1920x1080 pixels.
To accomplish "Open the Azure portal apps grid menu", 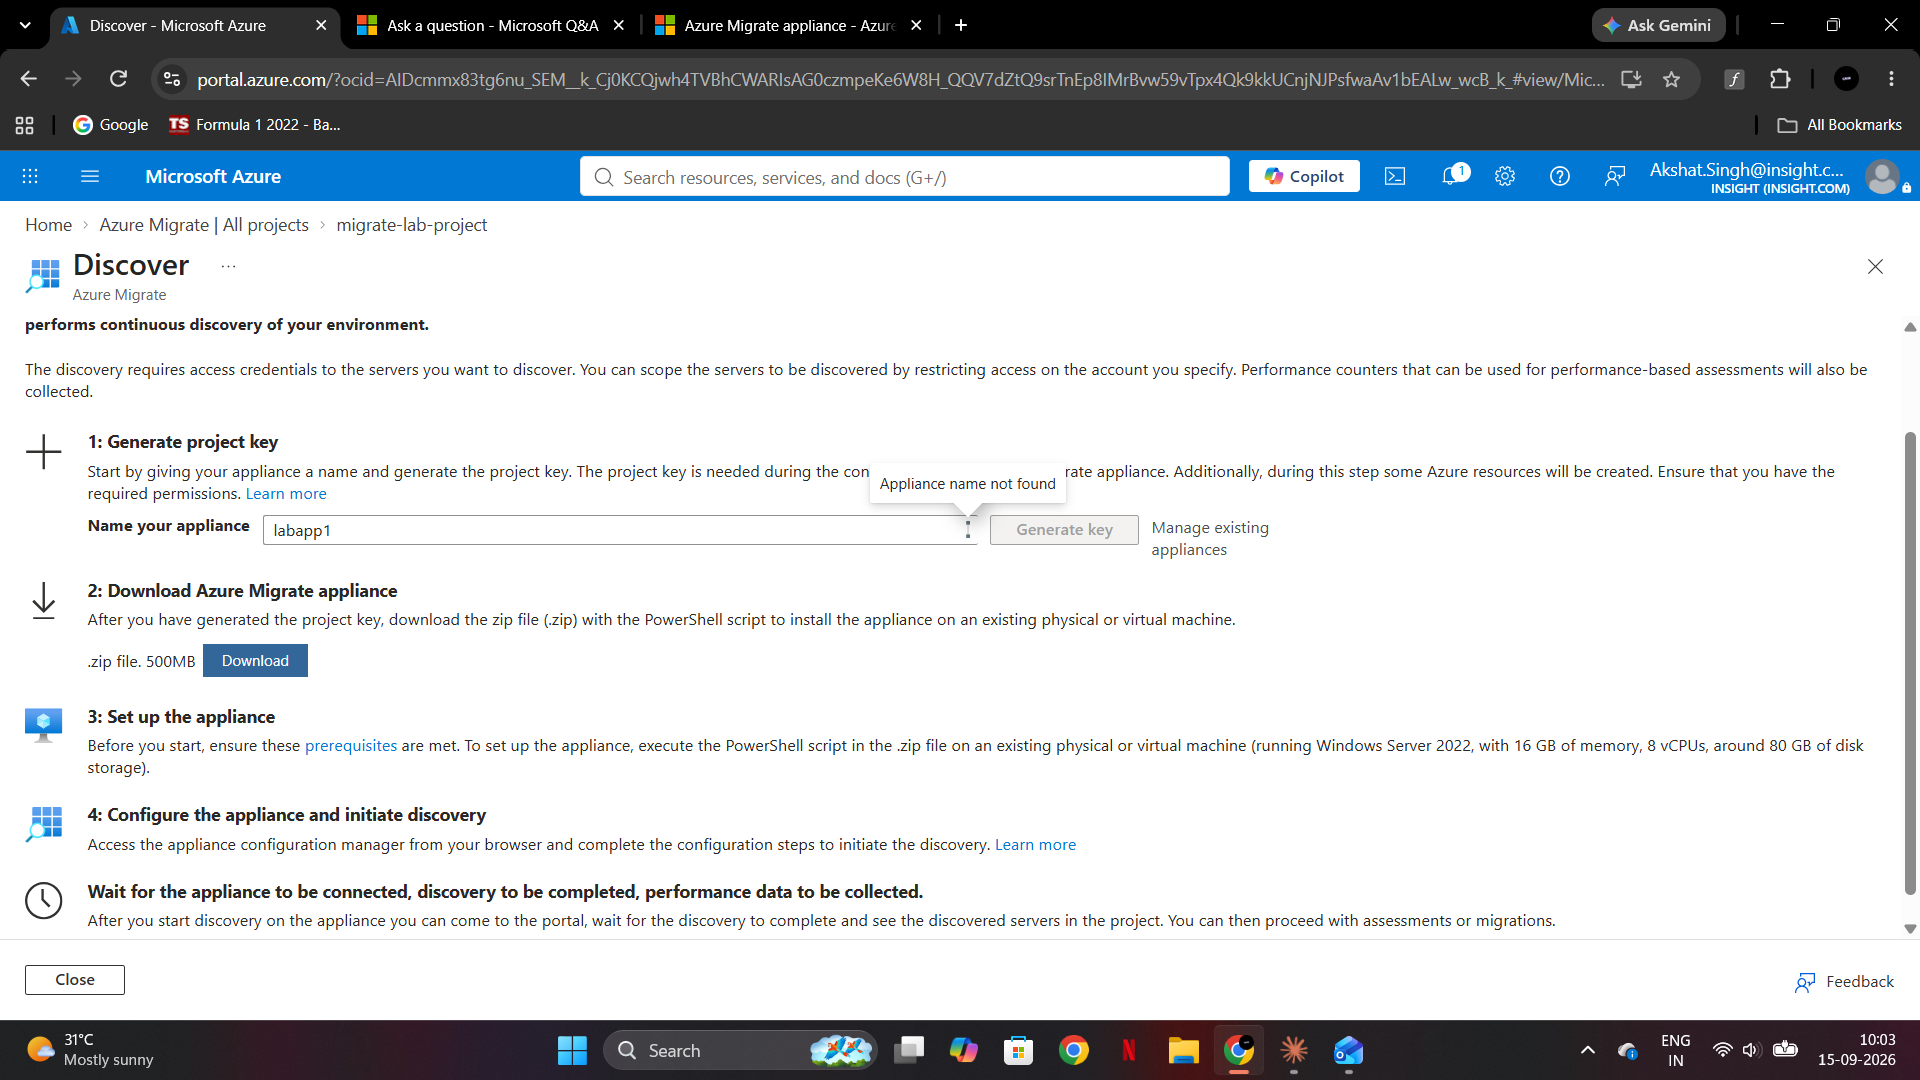I will [x=30, y=176].
